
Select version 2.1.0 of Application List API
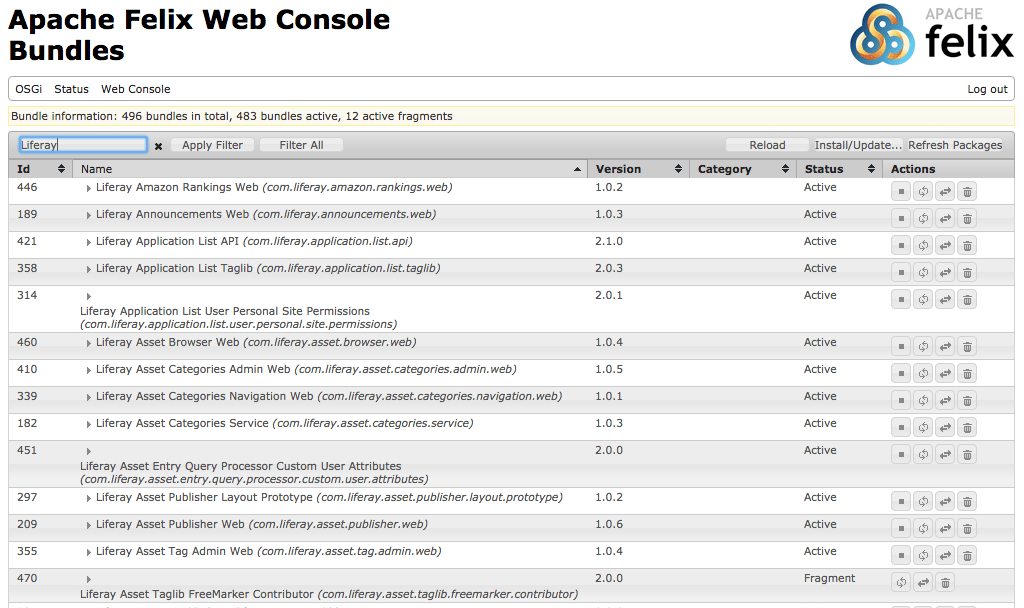(609, 242)
